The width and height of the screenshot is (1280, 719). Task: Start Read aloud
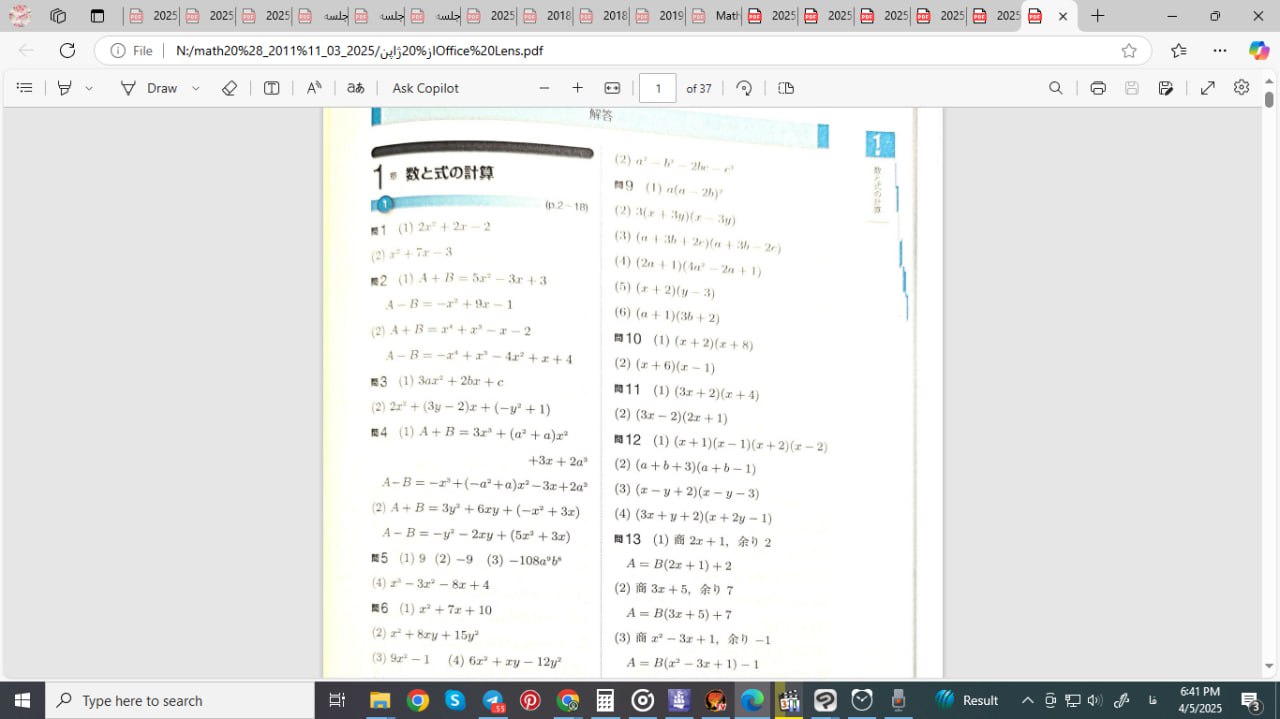tap(314, 88)
